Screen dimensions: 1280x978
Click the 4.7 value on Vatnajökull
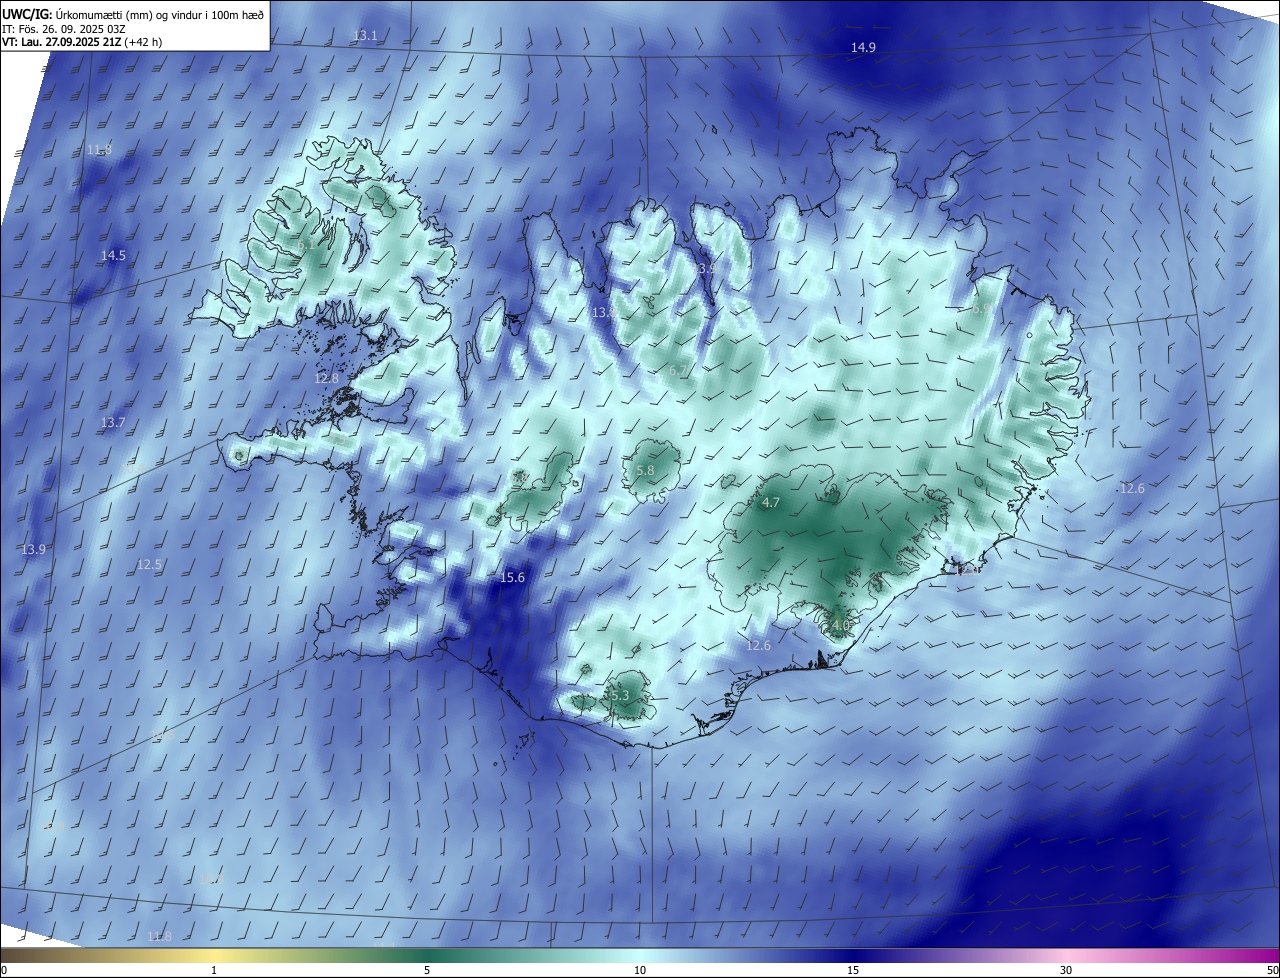click(771, 504)
